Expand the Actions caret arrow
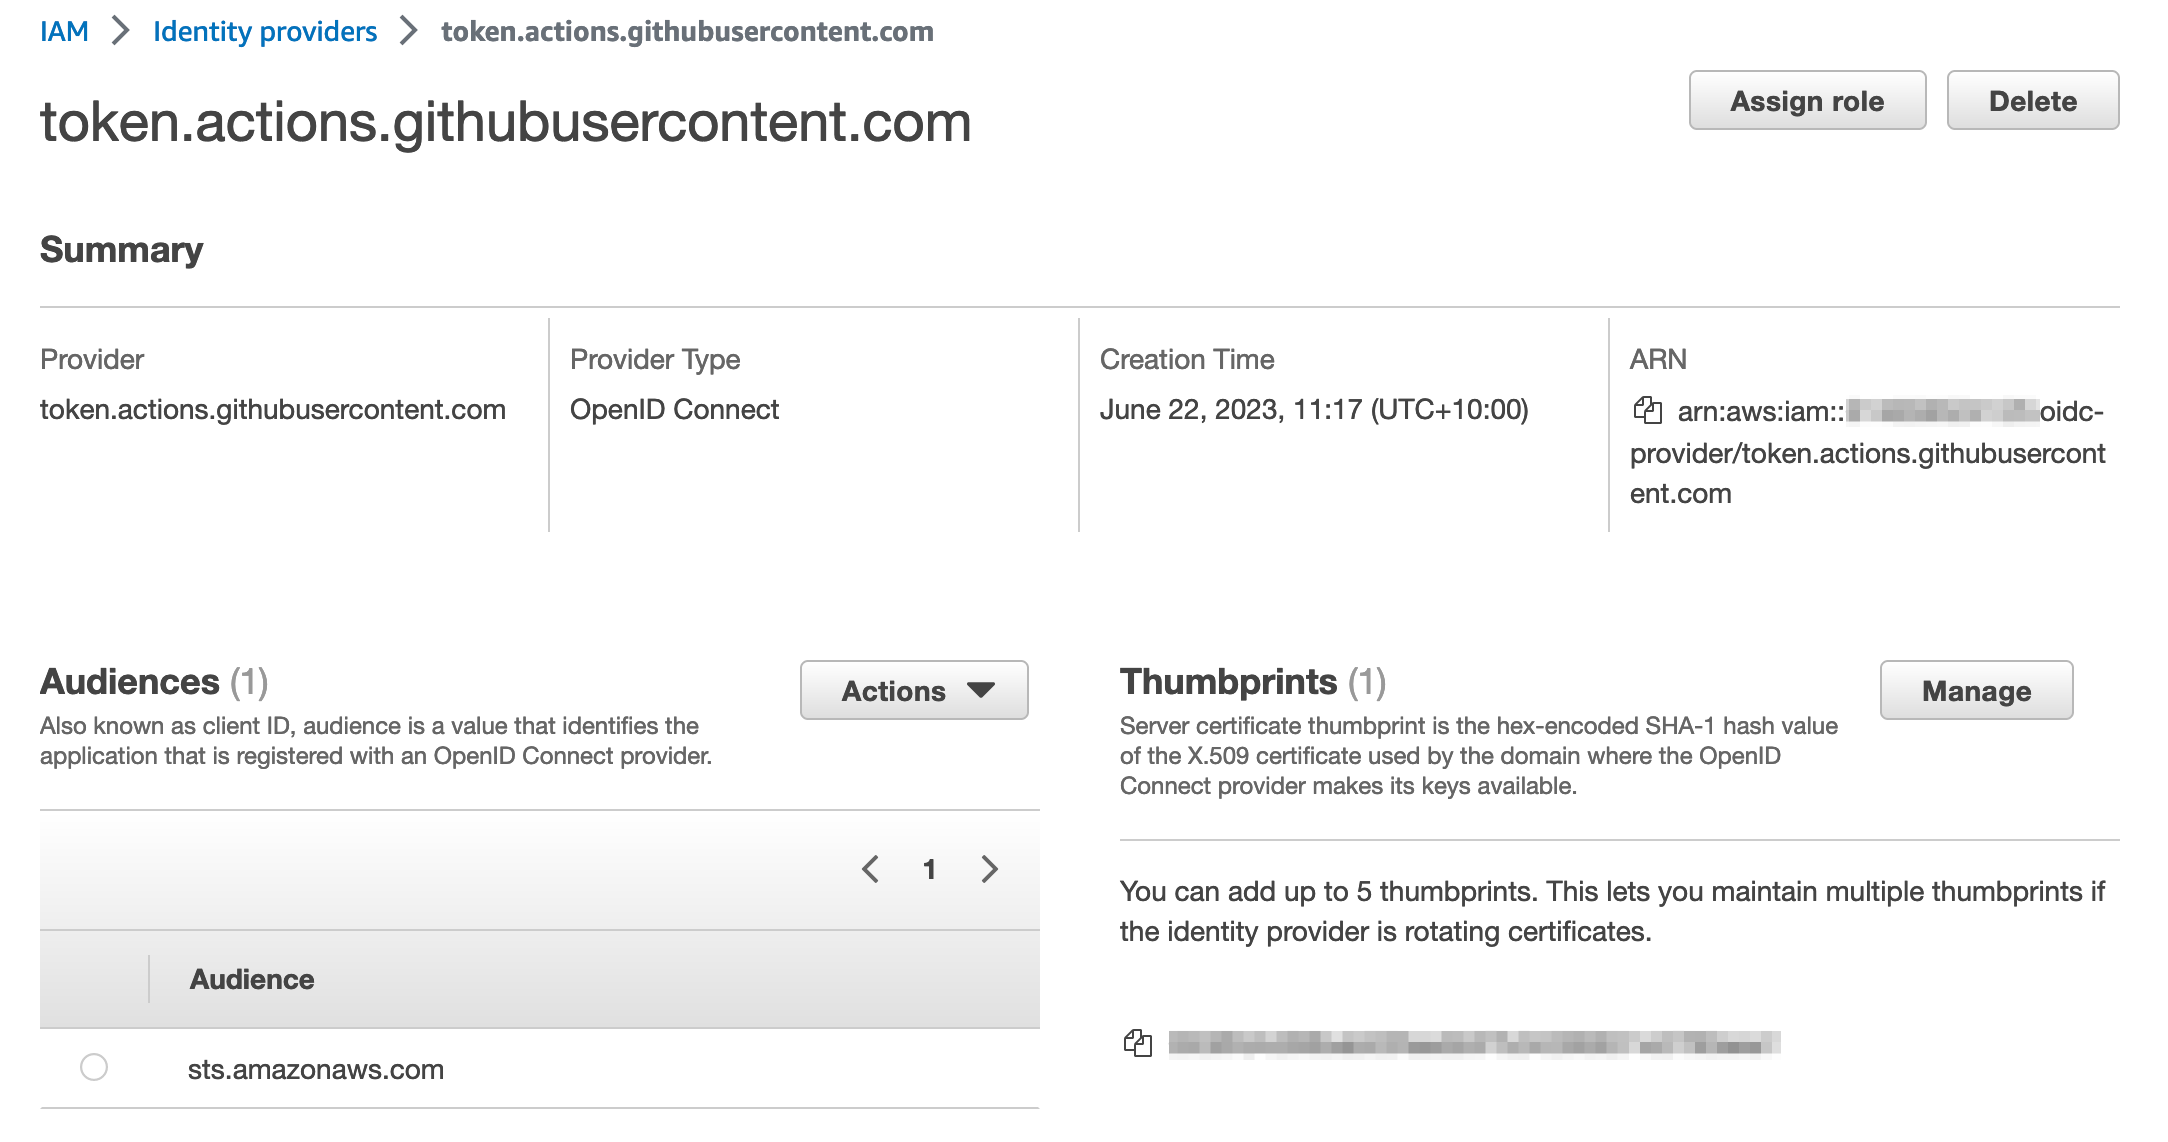The width and height of the screenshot is (2168, 1142). point(981,689)
